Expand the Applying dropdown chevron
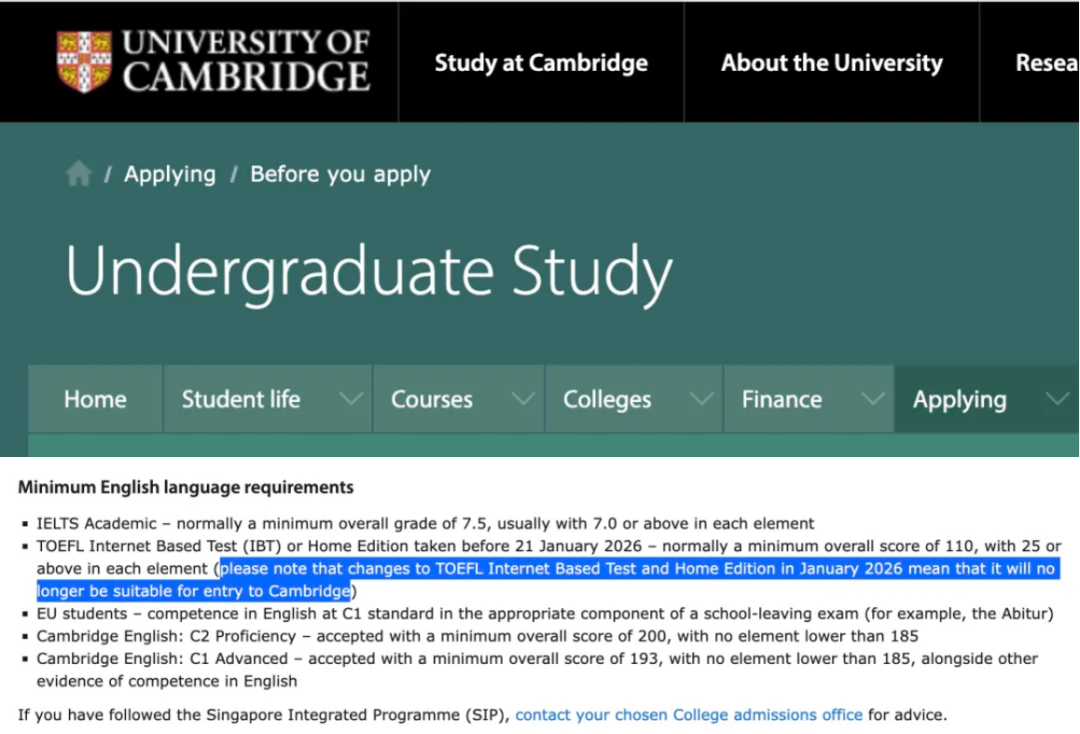 click(1056, 399)
